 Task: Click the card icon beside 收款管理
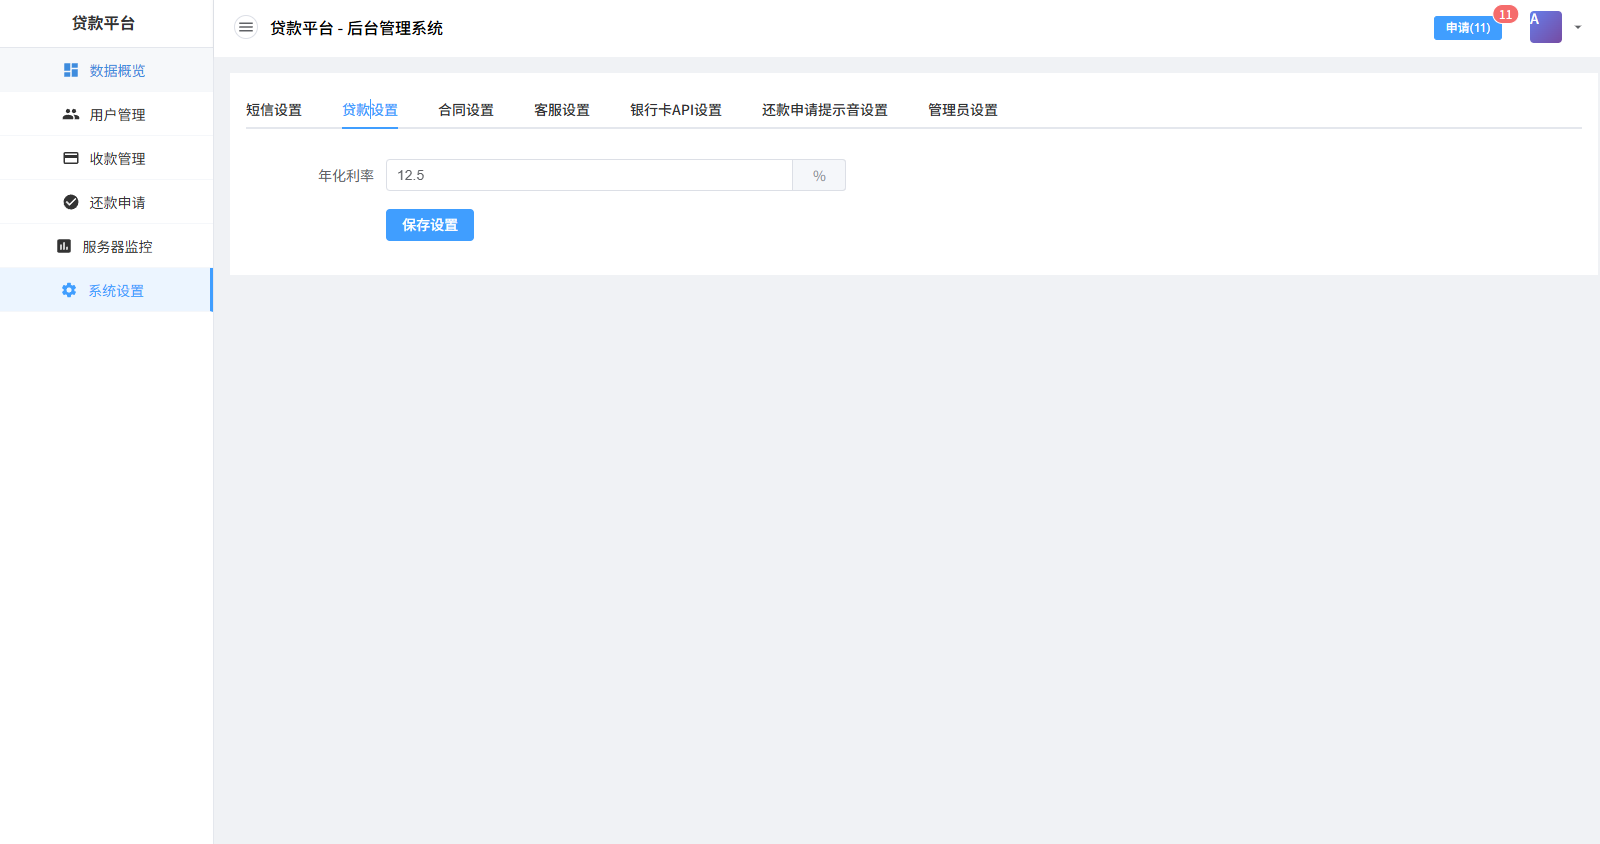coord(71,158)
